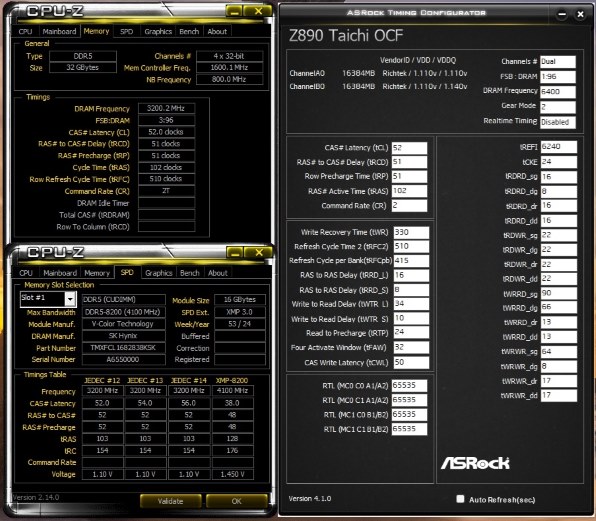Click the tWRWR_dd field

pyautogui.click(x=559, y=395)
